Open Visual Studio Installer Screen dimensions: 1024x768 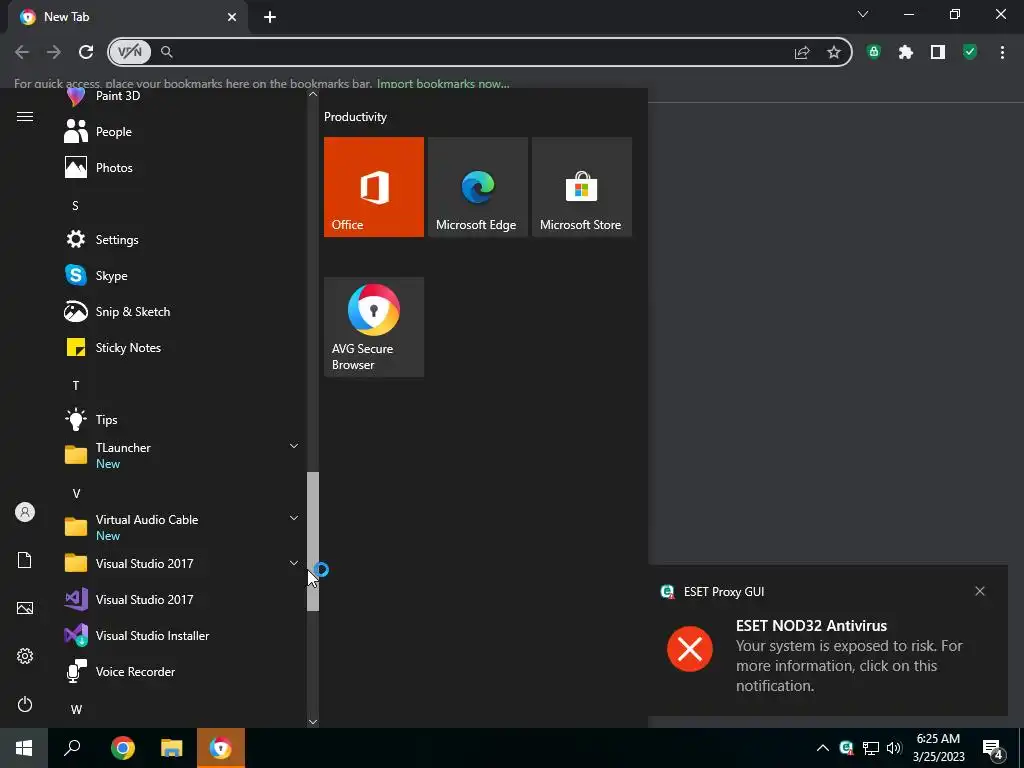click(x=183, y=635)
